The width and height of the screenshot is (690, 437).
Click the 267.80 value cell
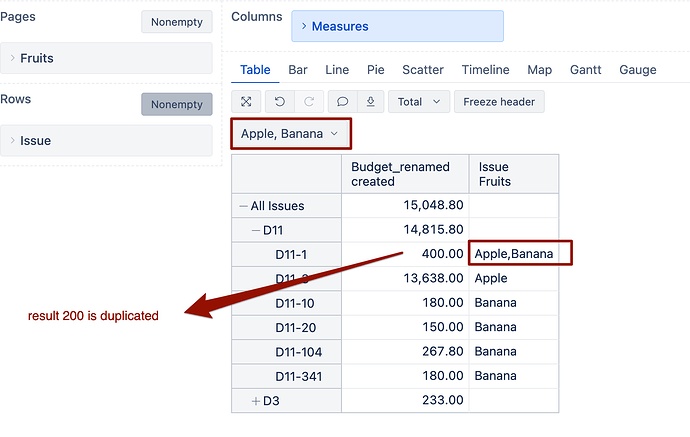coord(405,351)
